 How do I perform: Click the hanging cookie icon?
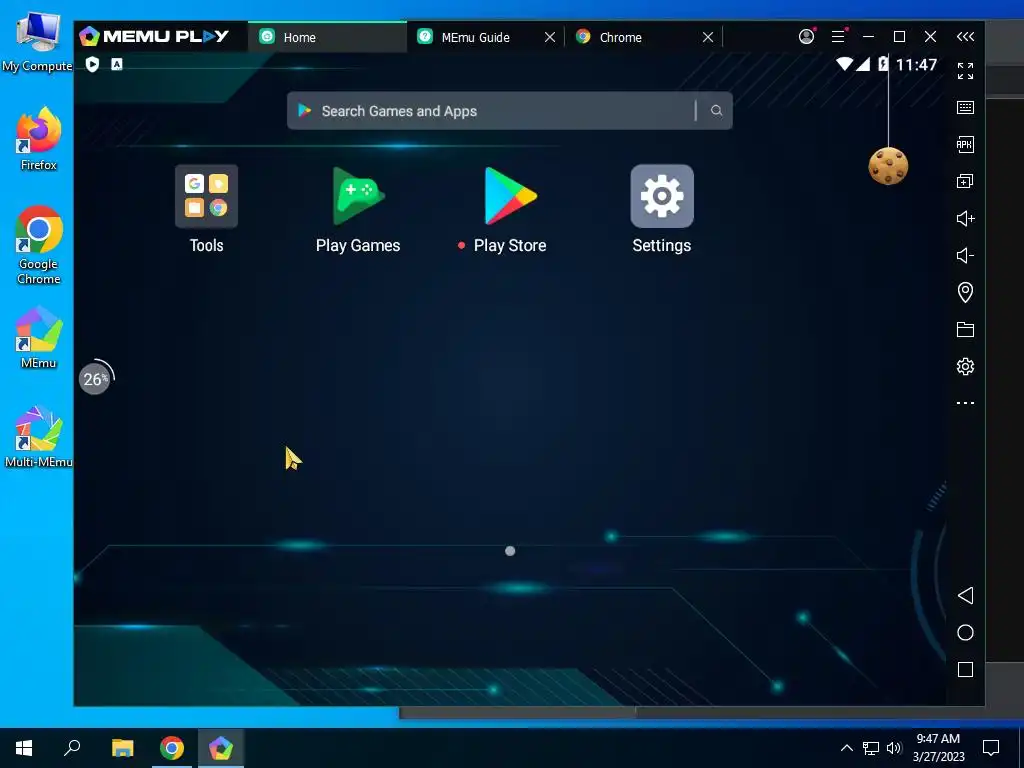click(x=888, y=166)
